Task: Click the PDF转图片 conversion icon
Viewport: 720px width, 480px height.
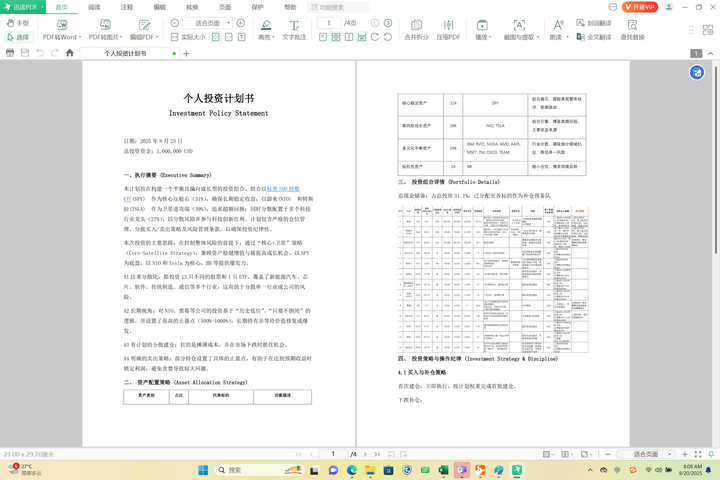Action: coord(107,24)
